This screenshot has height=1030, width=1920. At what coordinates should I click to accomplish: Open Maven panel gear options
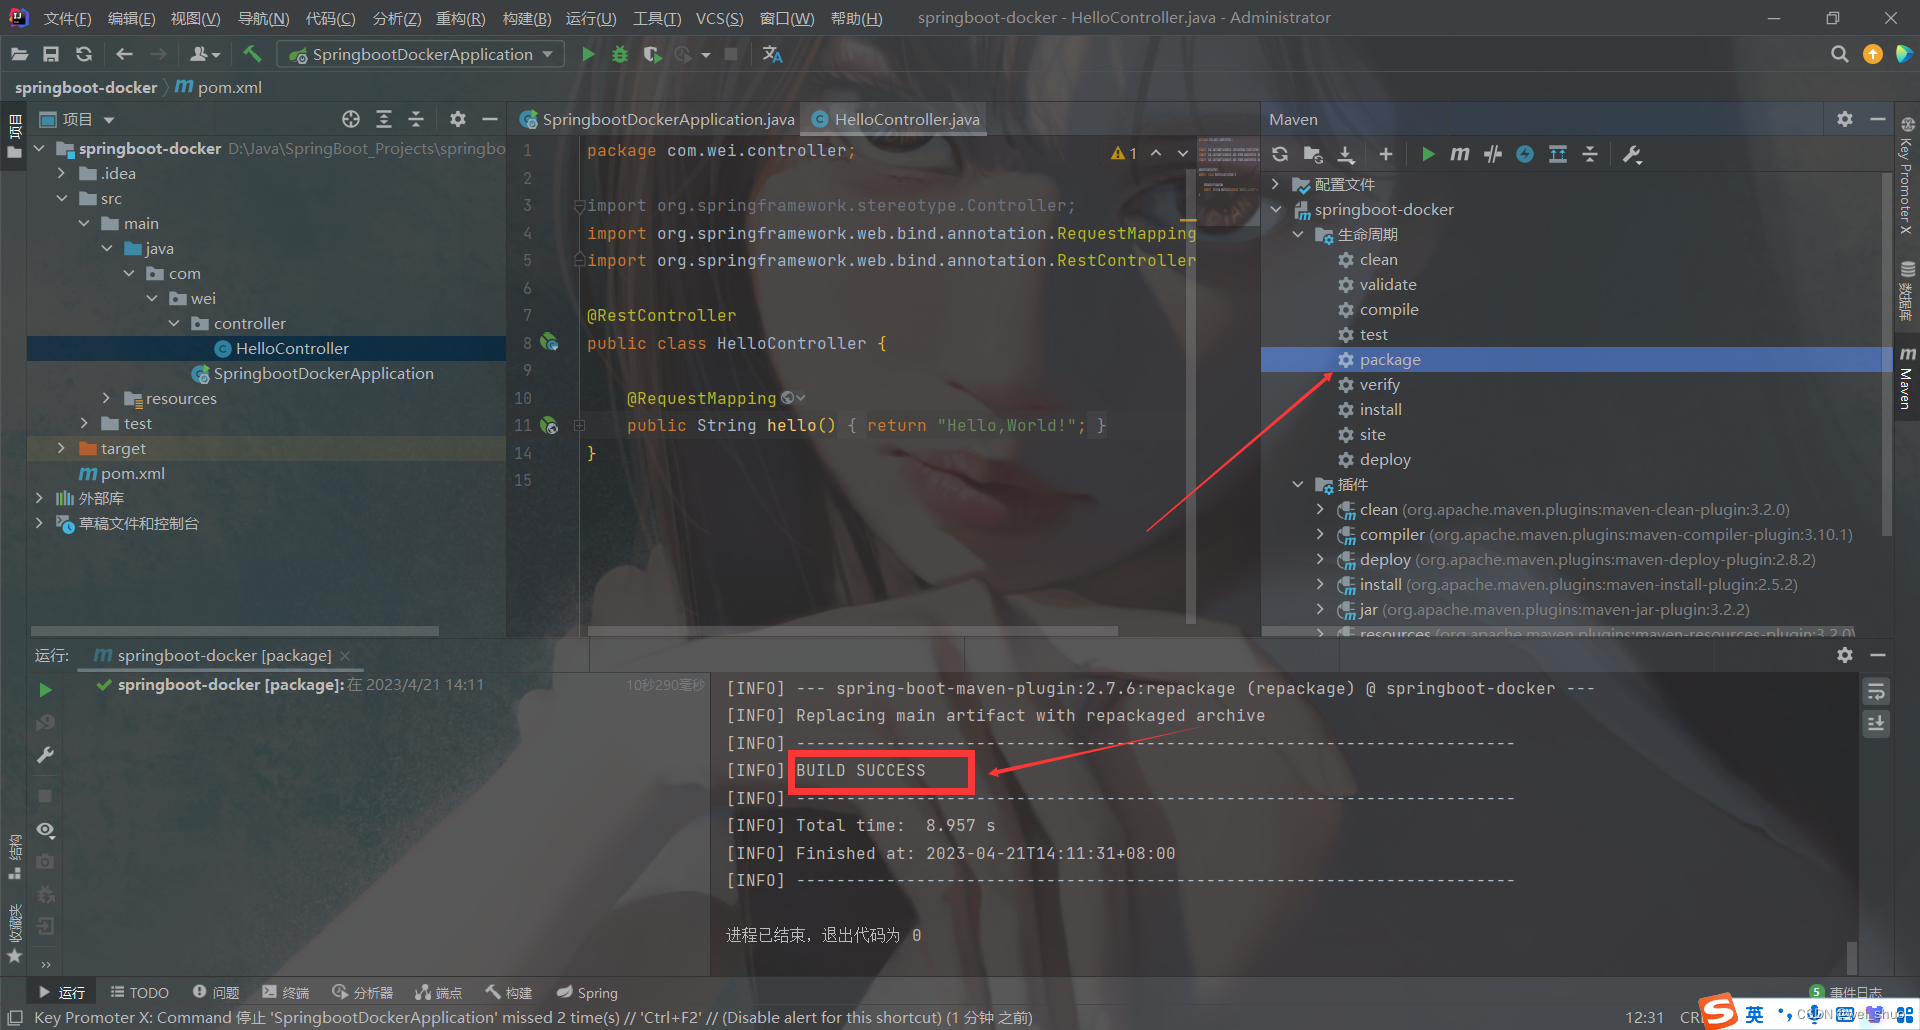(1845, 119)
